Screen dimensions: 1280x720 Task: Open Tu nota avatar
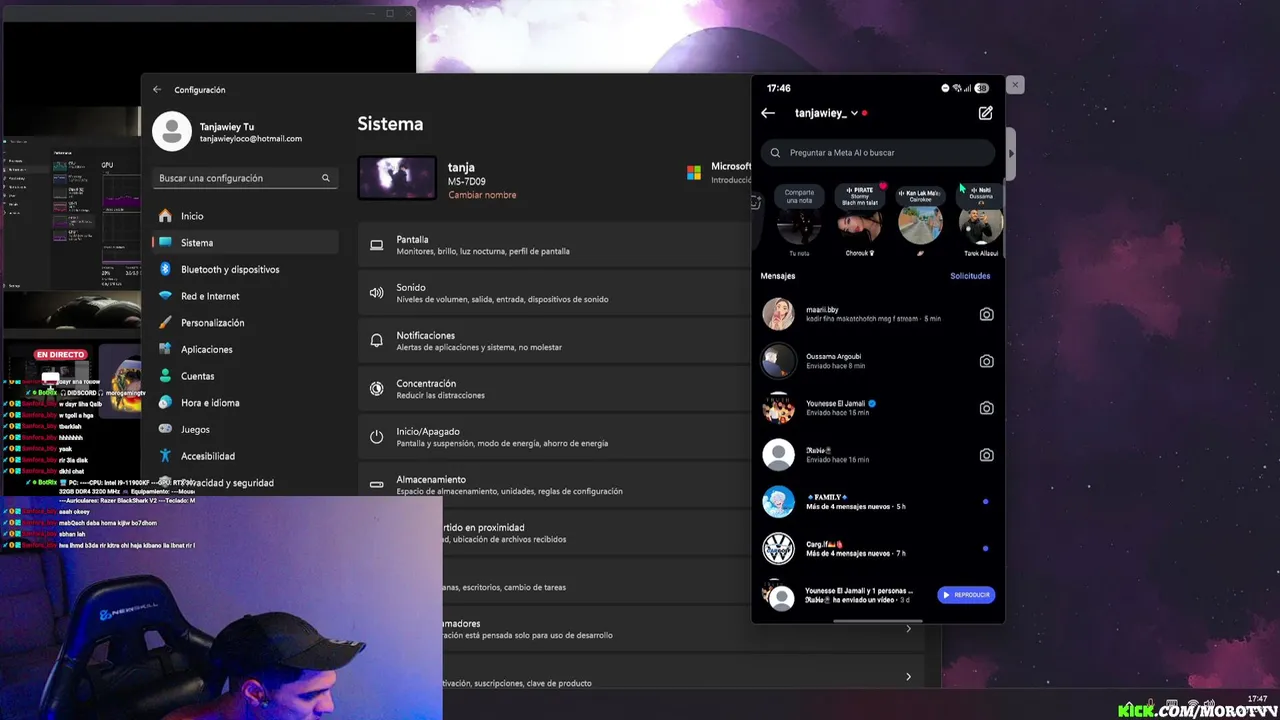tap(799, 224)
